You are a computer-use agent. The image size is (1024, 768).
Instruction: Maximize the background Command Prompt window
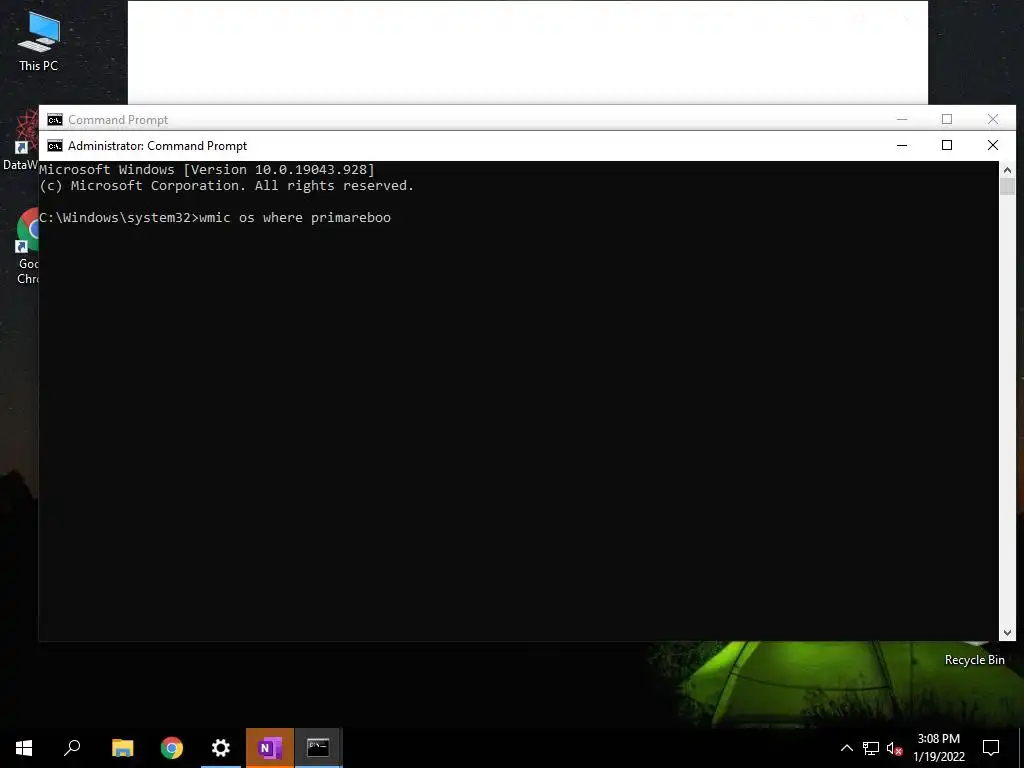[x=947, y=119]
